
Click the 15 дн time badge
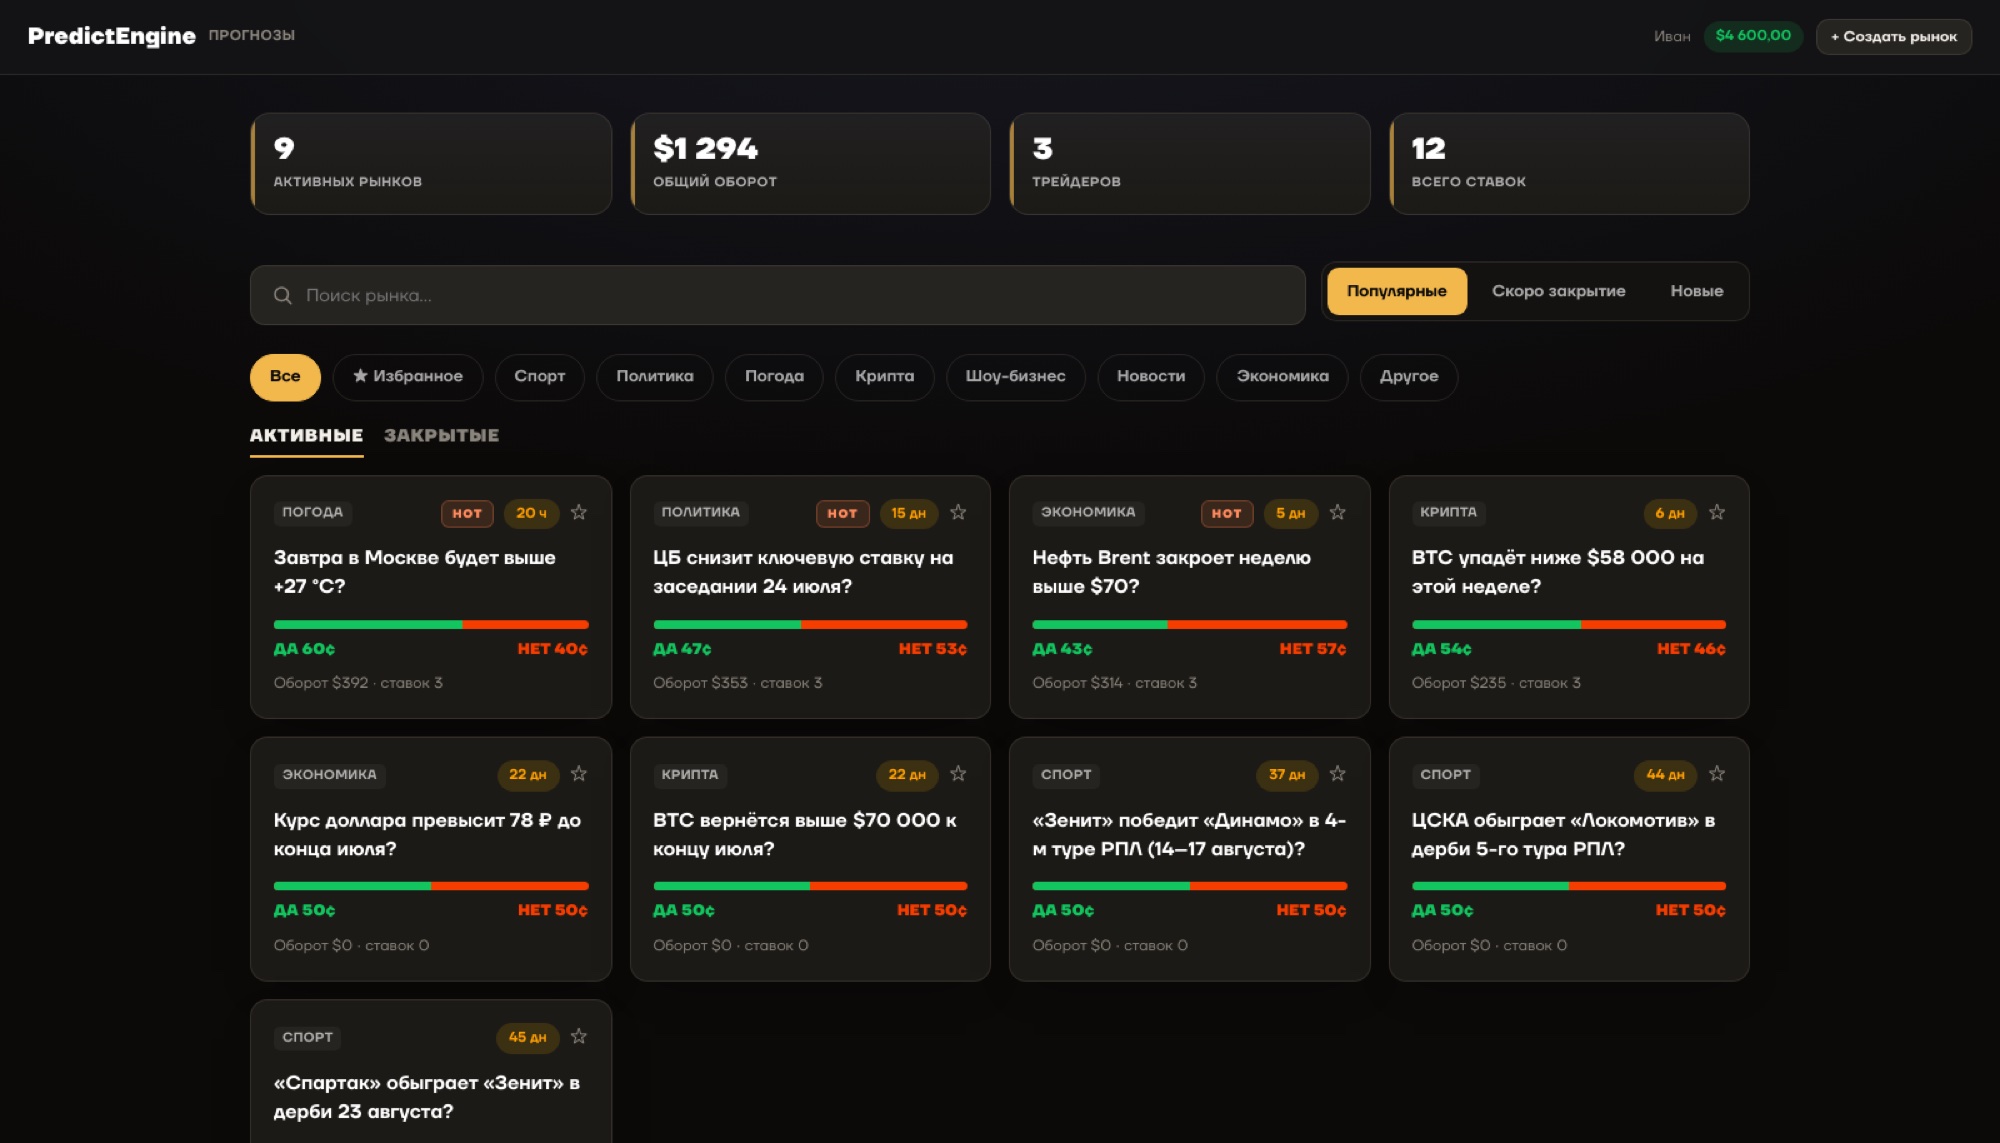(908, 514)
